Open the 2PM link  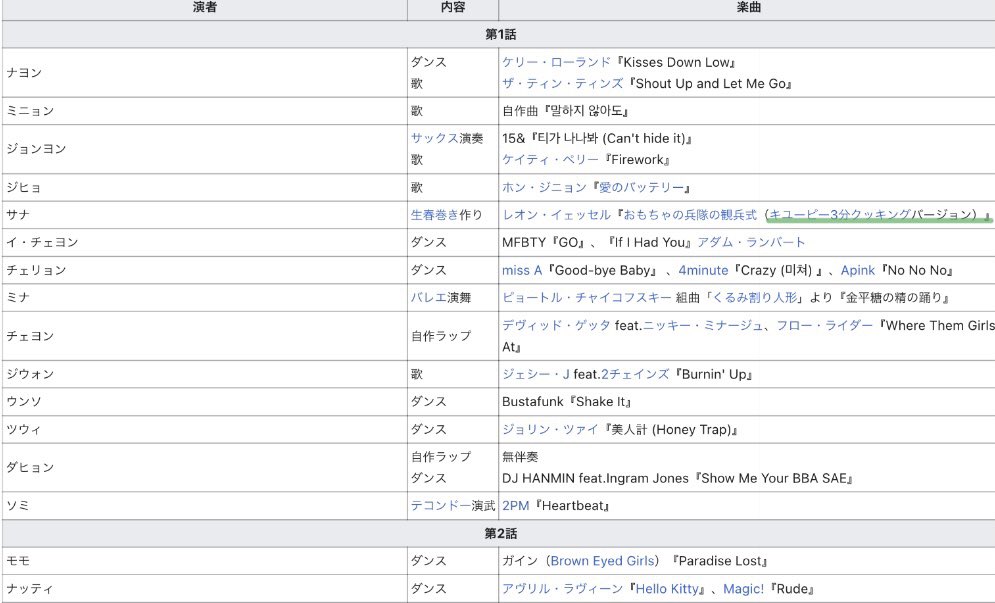pos(515,505)
